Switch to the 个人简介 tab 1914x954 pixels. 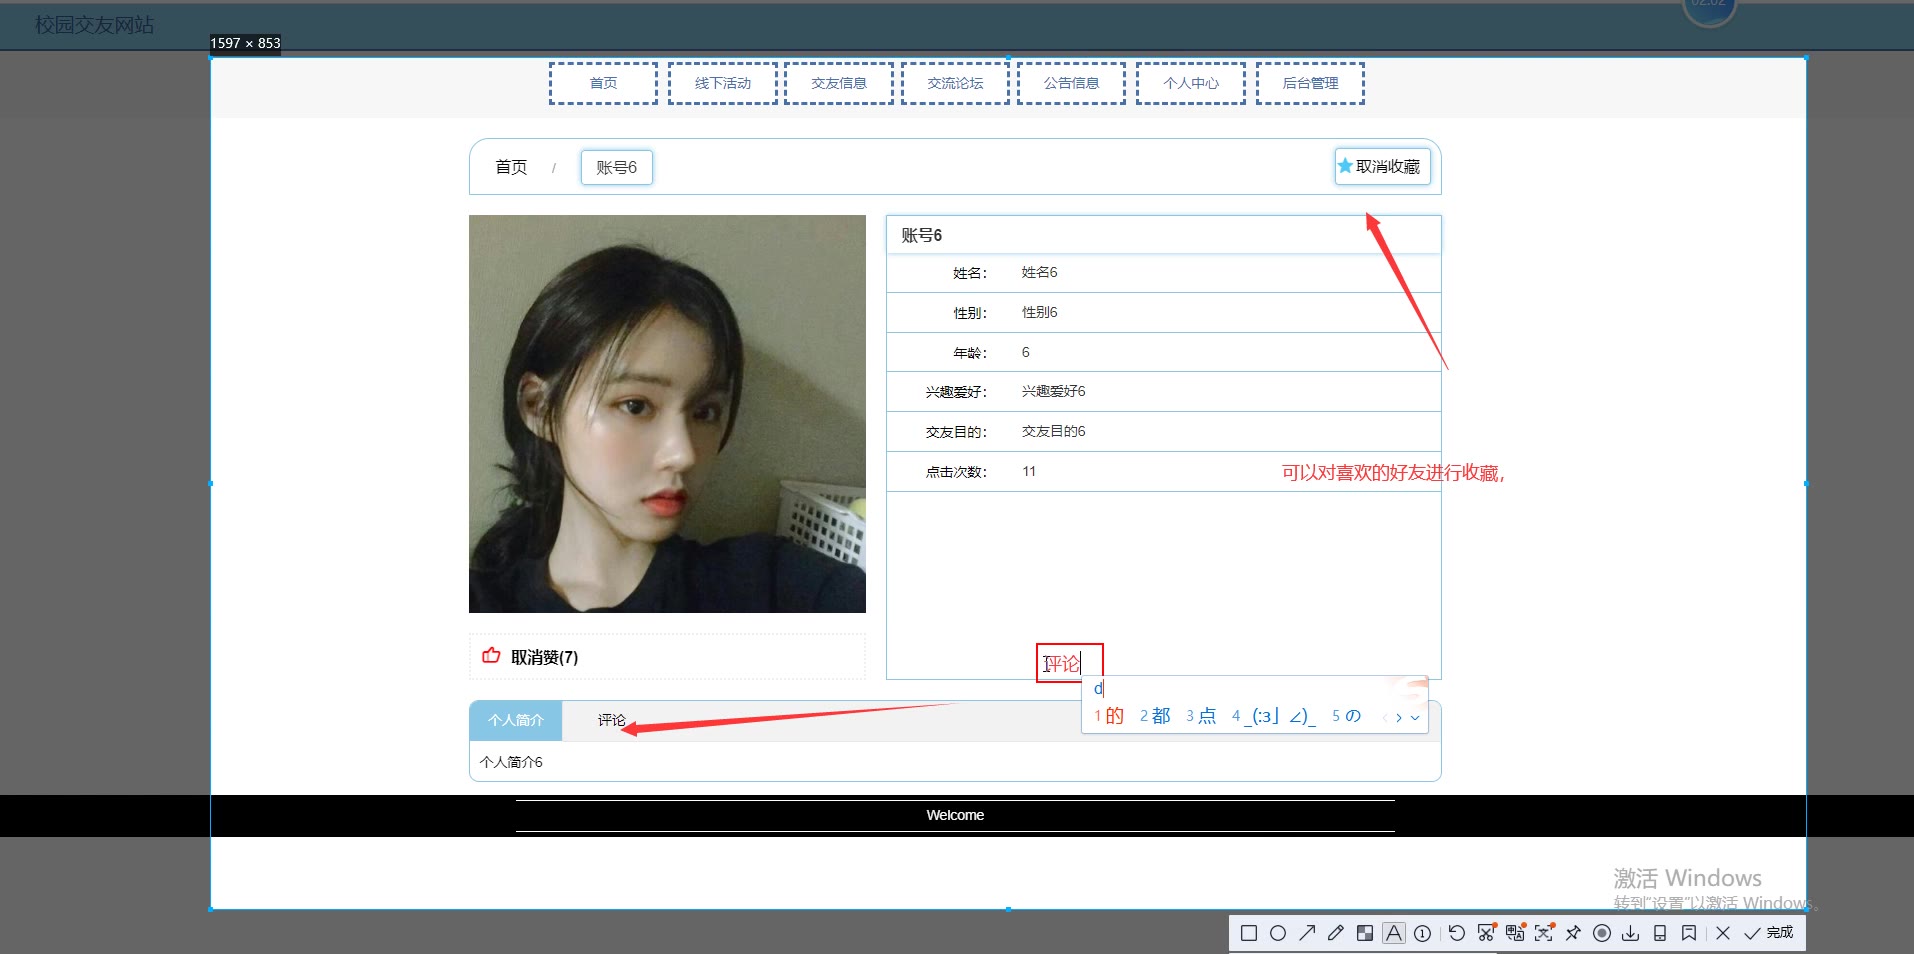coord(516,720)
